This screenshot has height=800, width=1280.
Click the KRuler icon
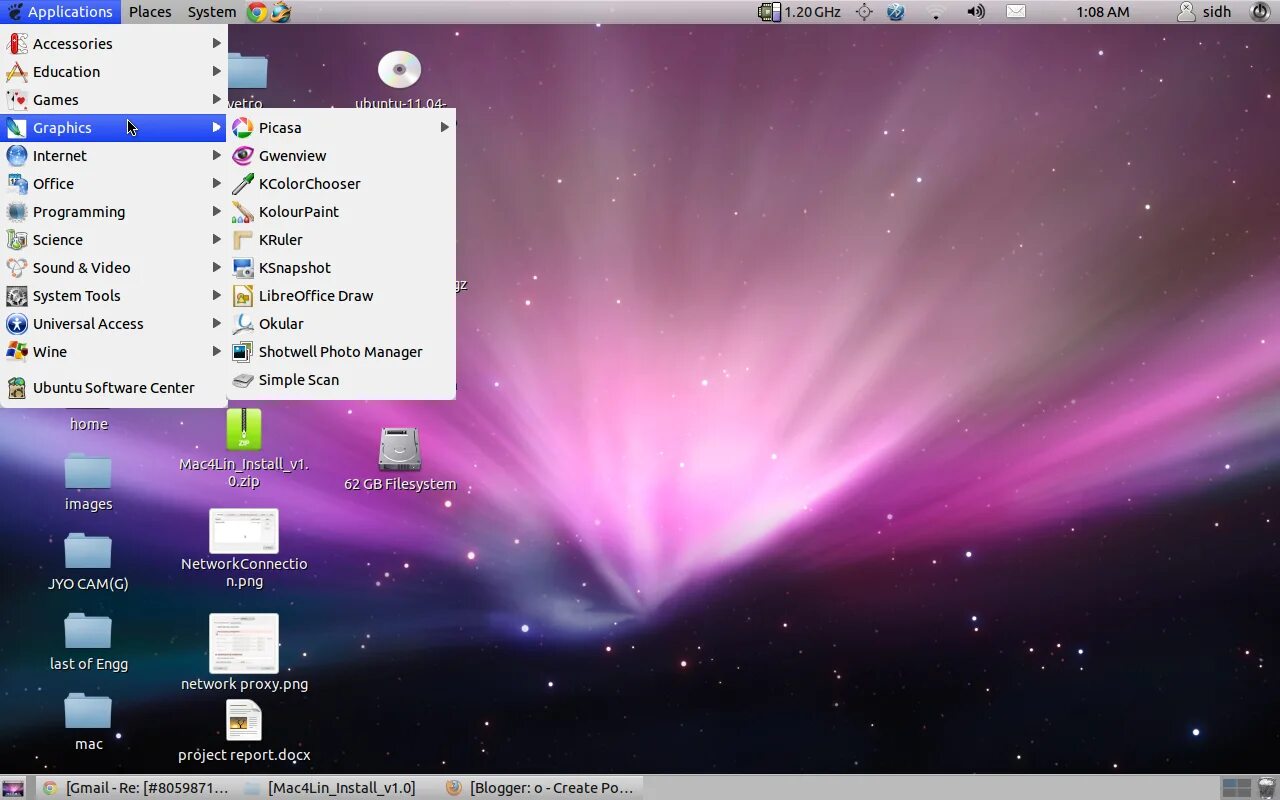coord(243,240)
